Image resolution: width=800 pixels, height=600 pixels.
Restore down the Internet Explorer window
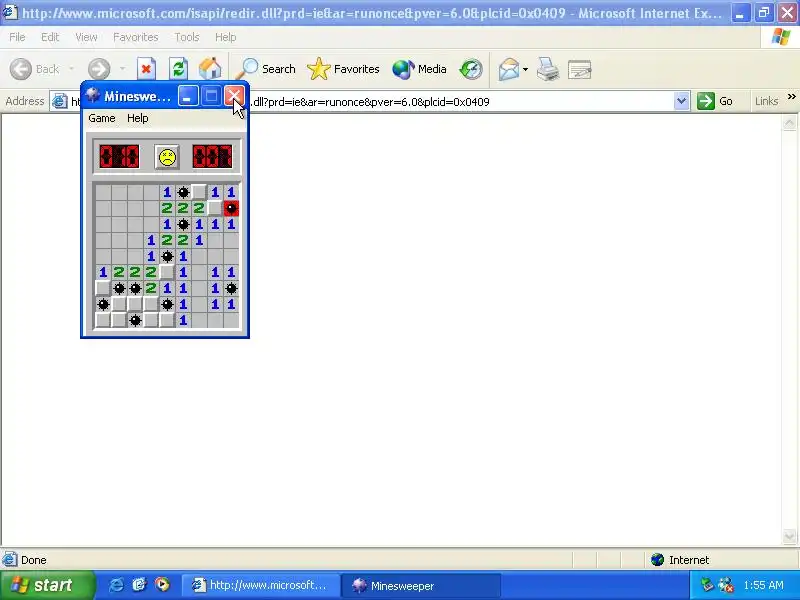coord(764,13)
